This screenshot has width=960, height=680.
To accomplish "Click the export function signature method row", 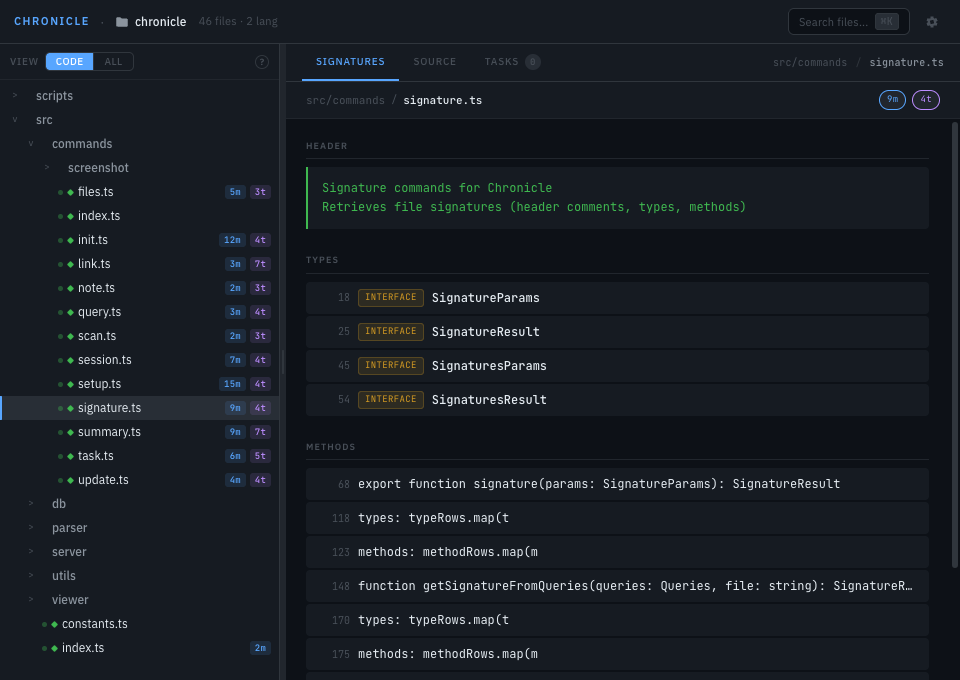I will tap(617, 484).
